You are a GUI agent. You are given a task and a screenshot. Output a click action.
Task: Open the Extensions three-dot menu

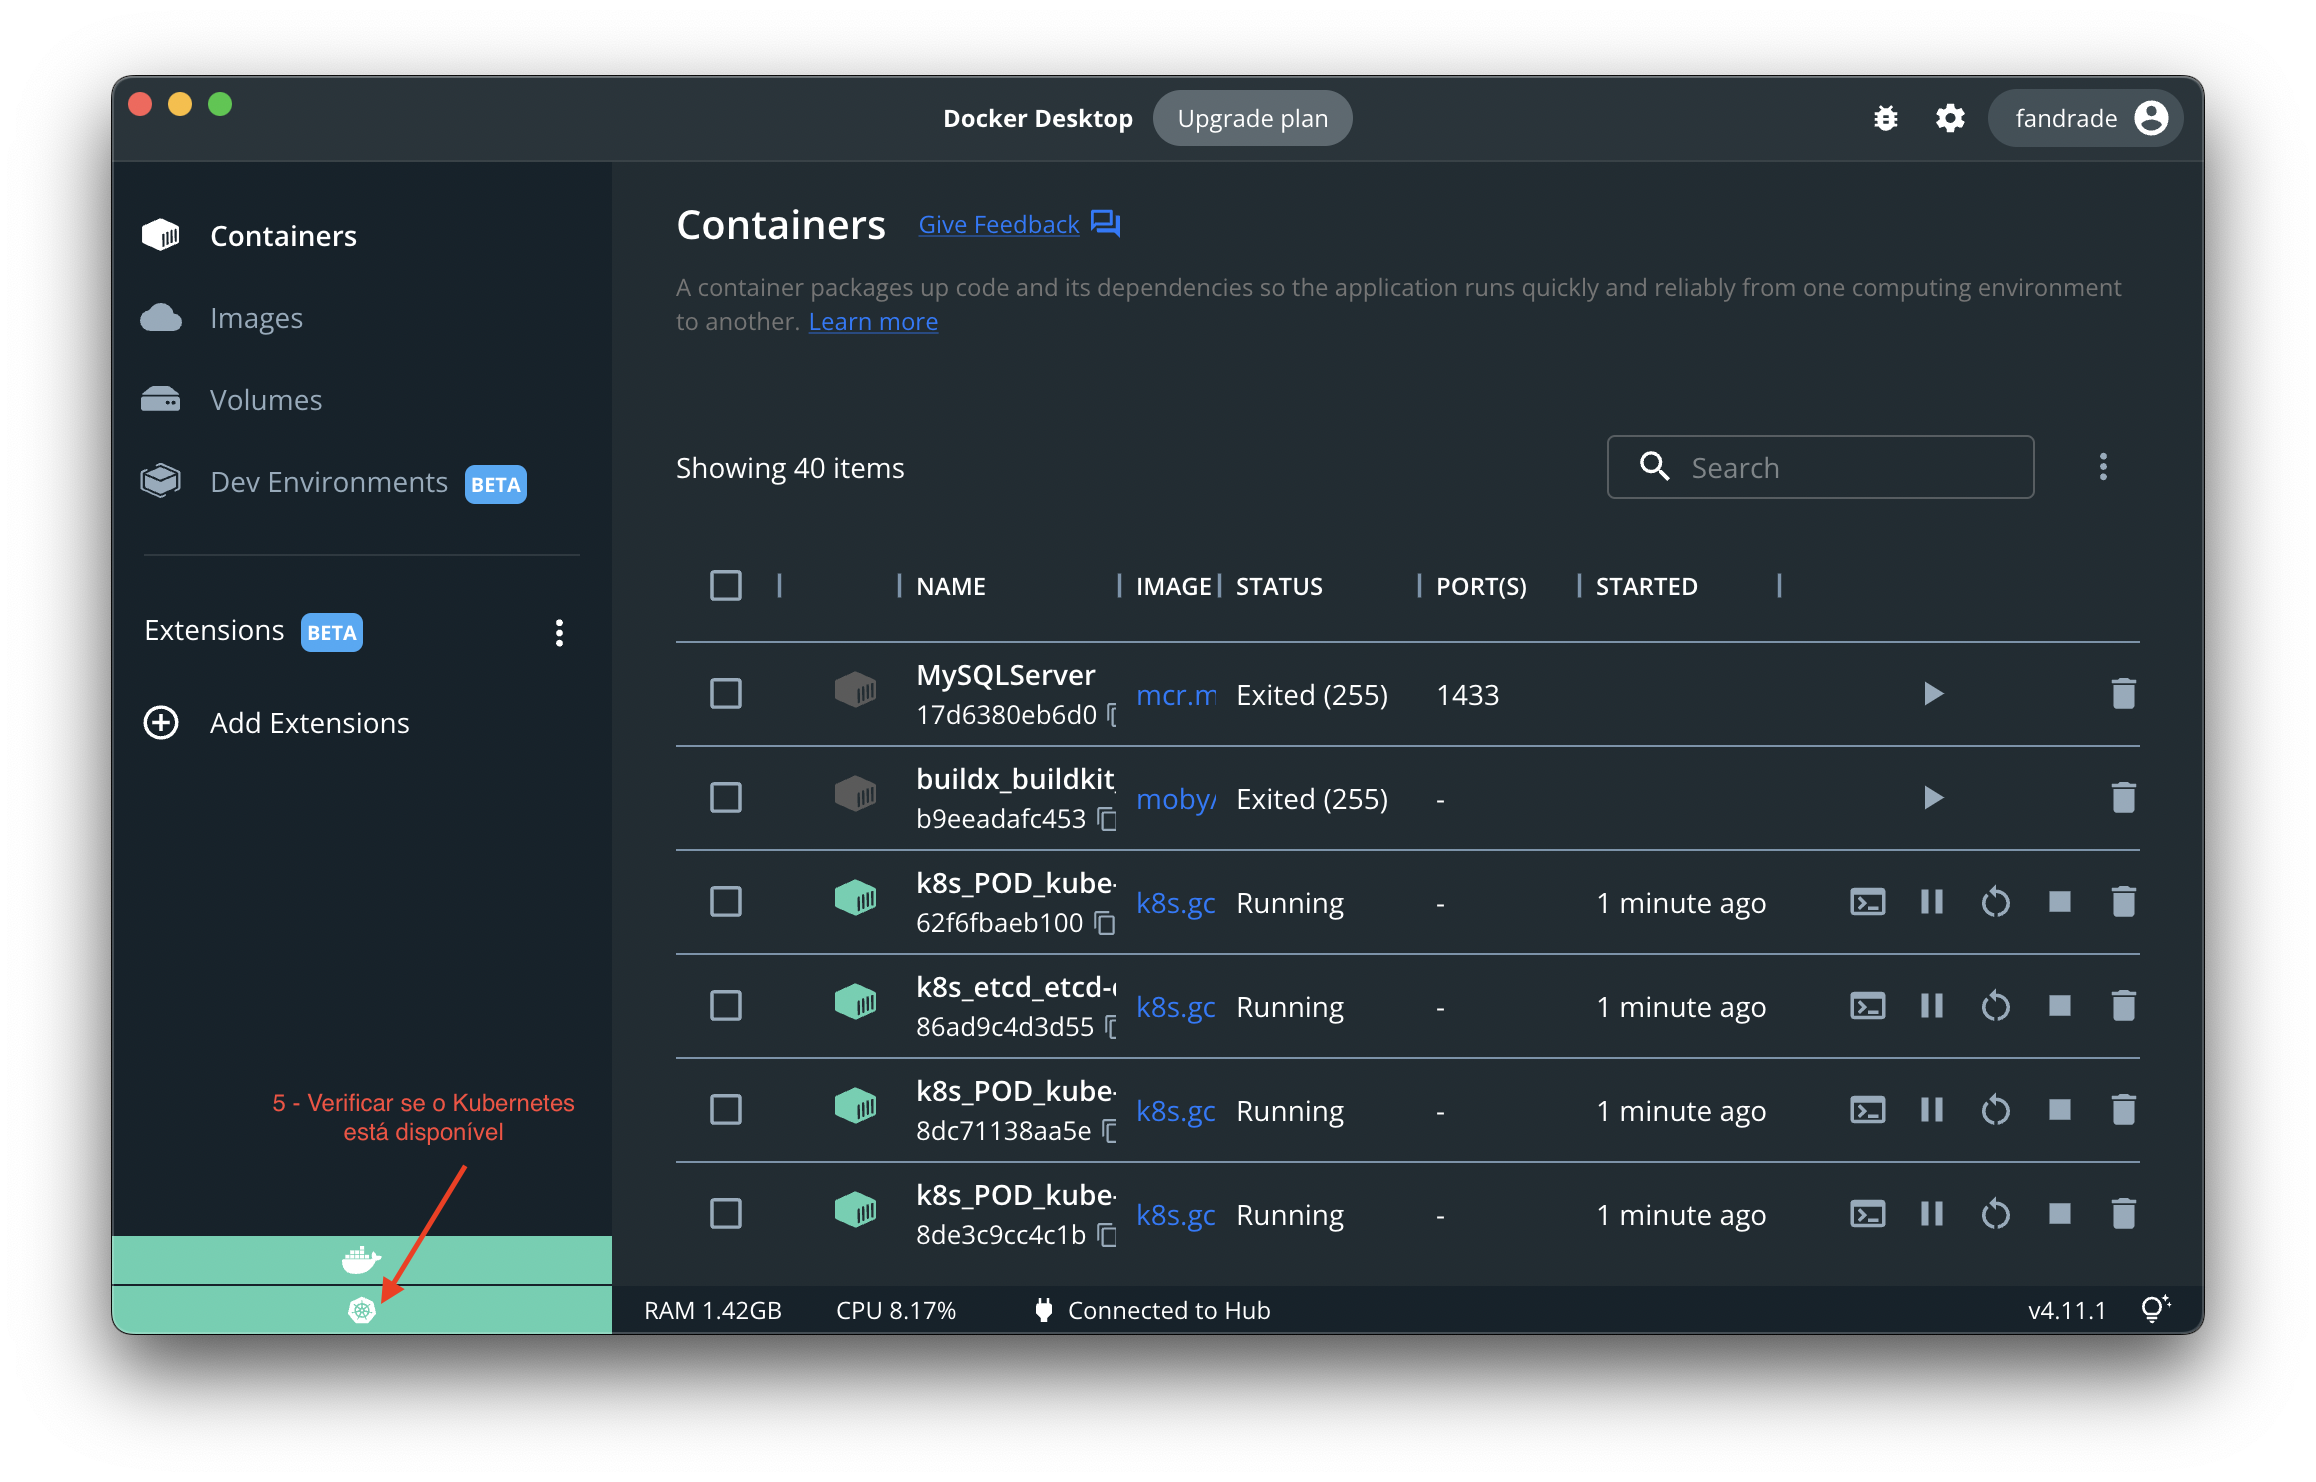pos(559,632)
